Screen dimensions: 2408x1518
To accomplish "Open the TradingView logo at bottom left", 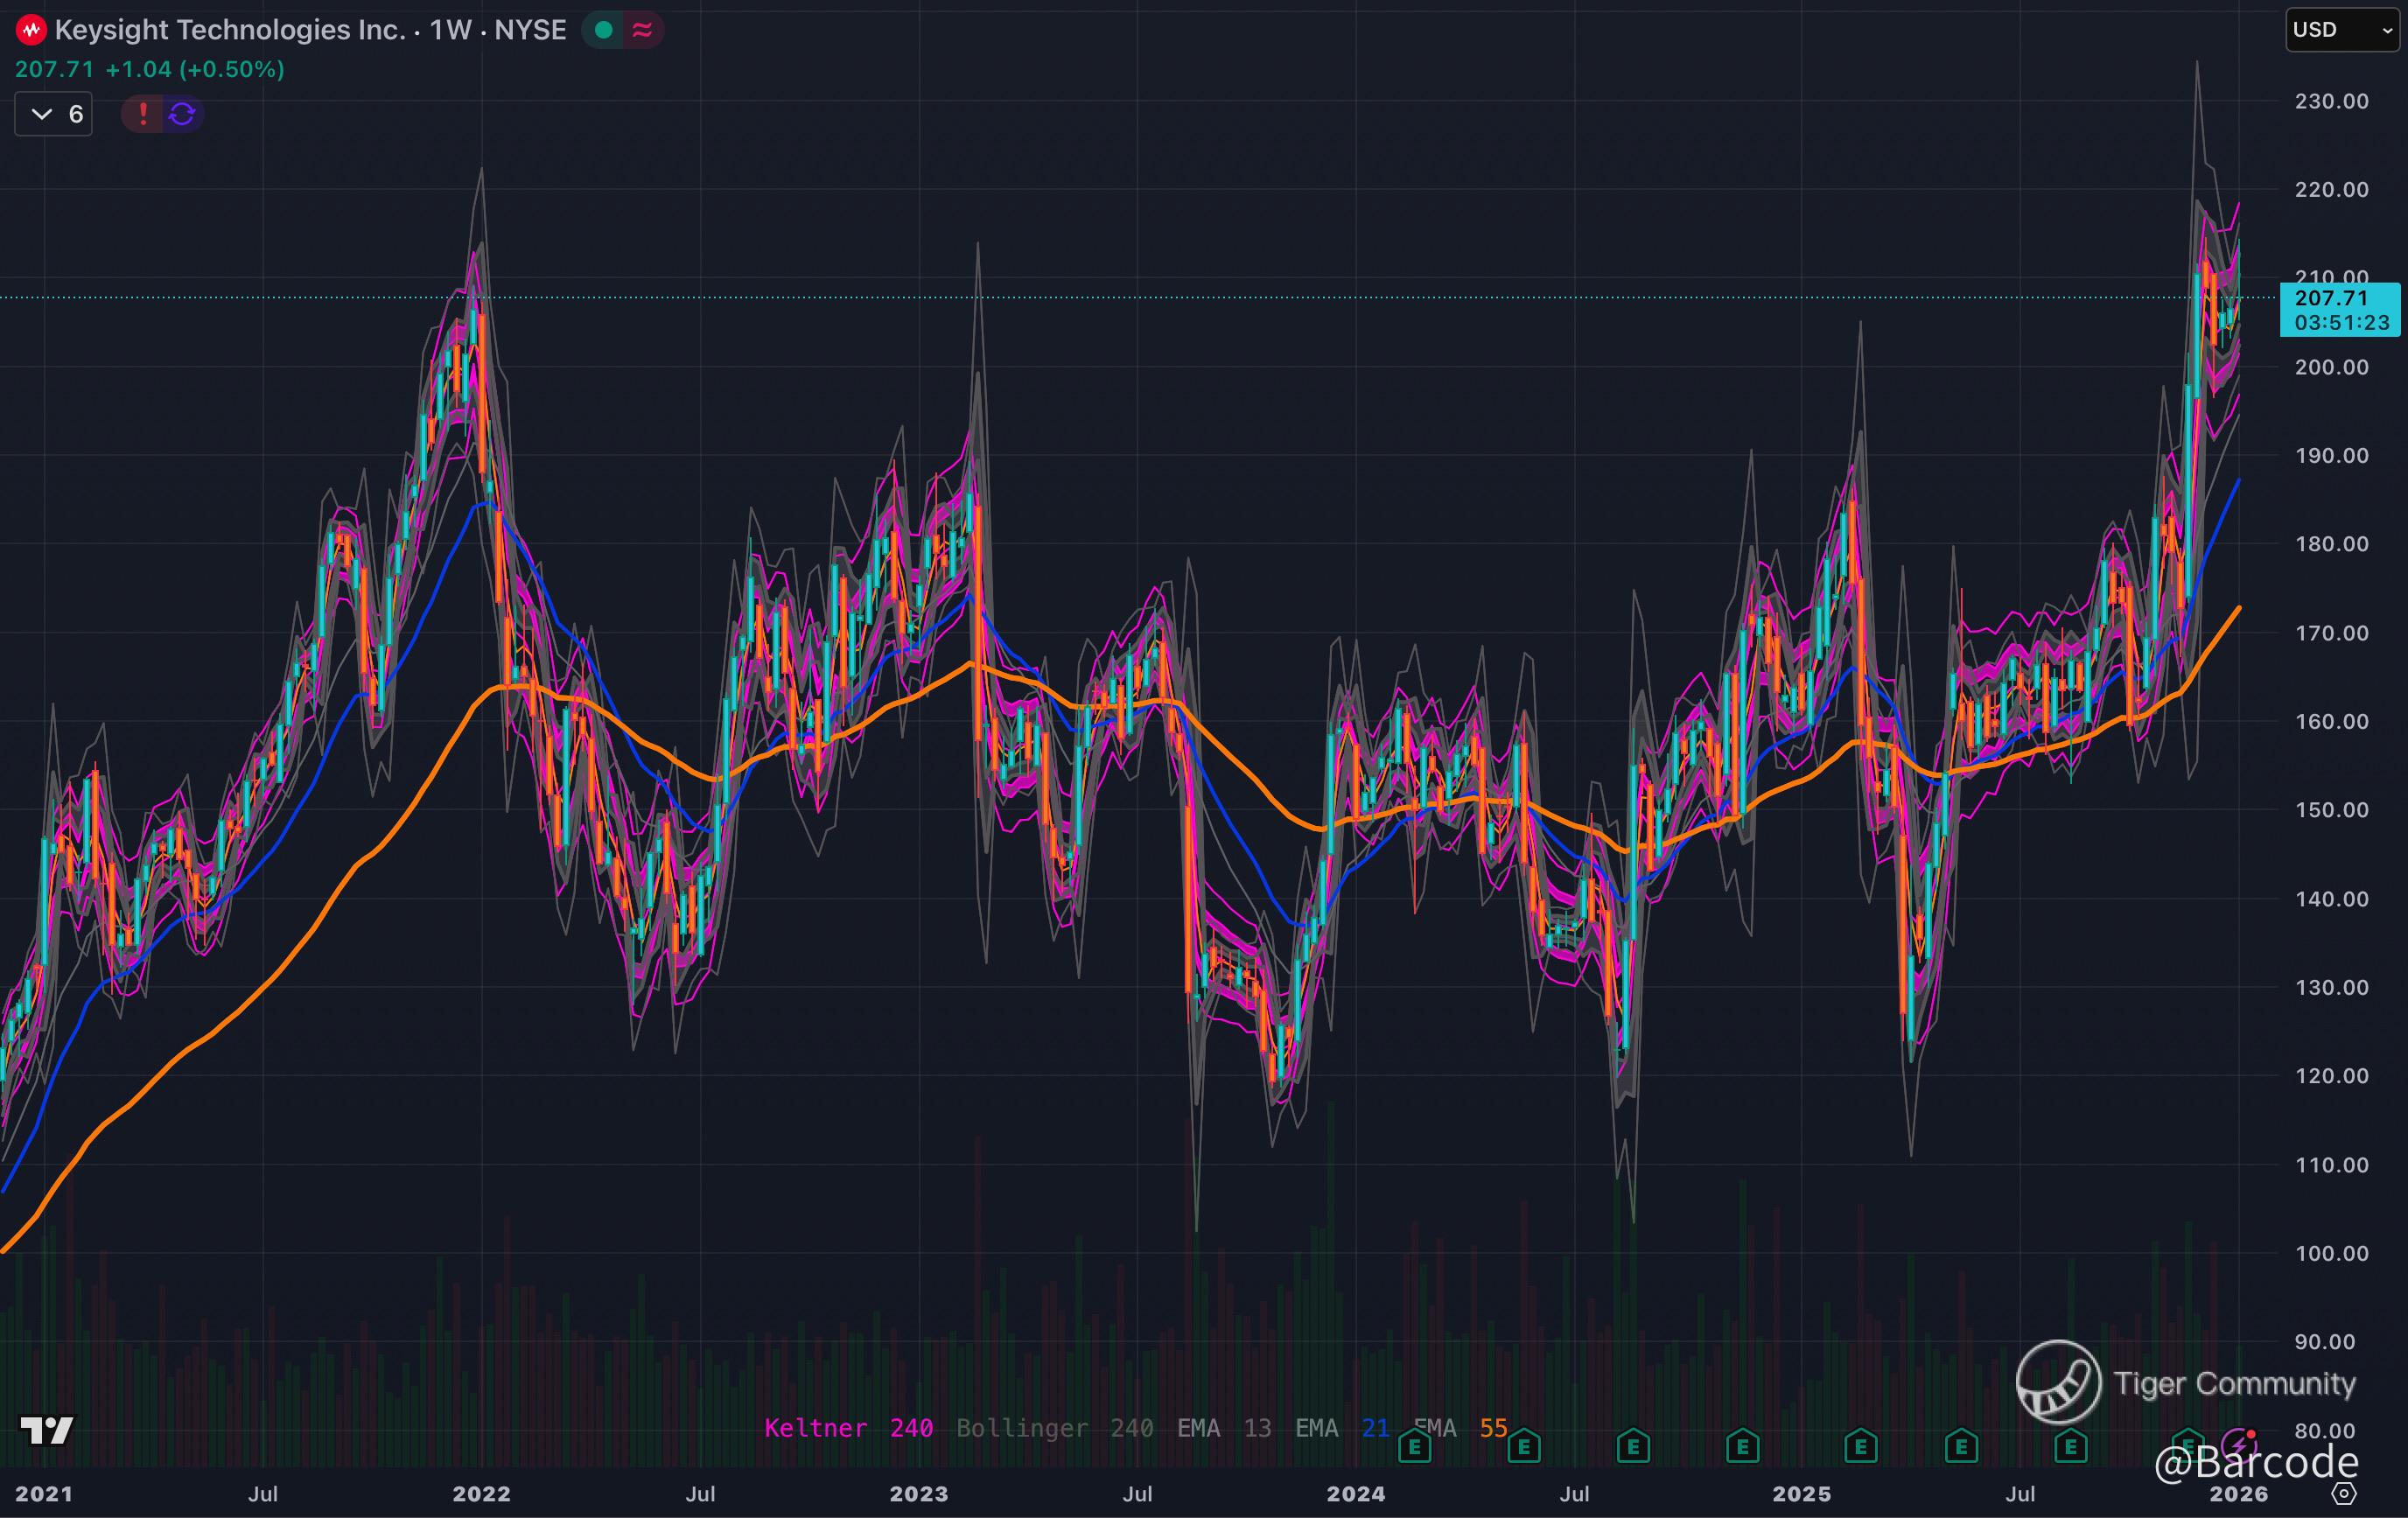I will (x=46, y=1431).
